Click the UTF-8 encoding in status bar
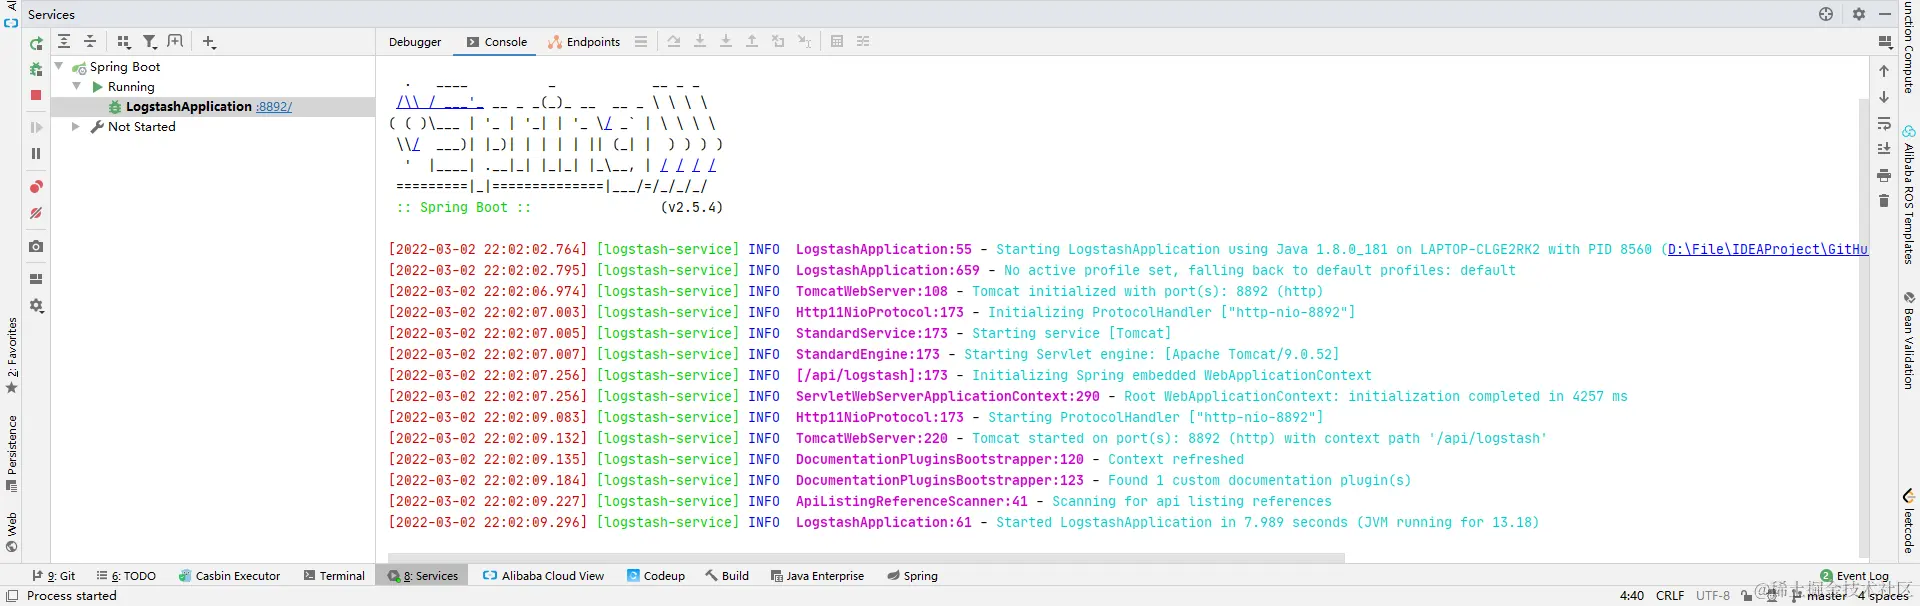 (x=1713, y=596)
